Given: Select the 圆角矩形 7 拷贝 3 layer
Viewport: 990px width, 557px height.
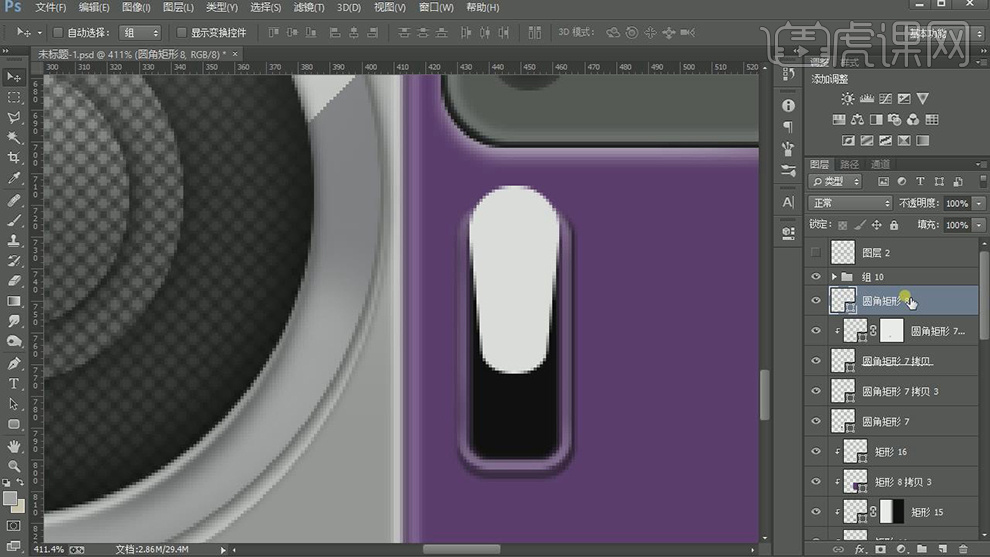Looking at the screenshot, I should point(900,391).
